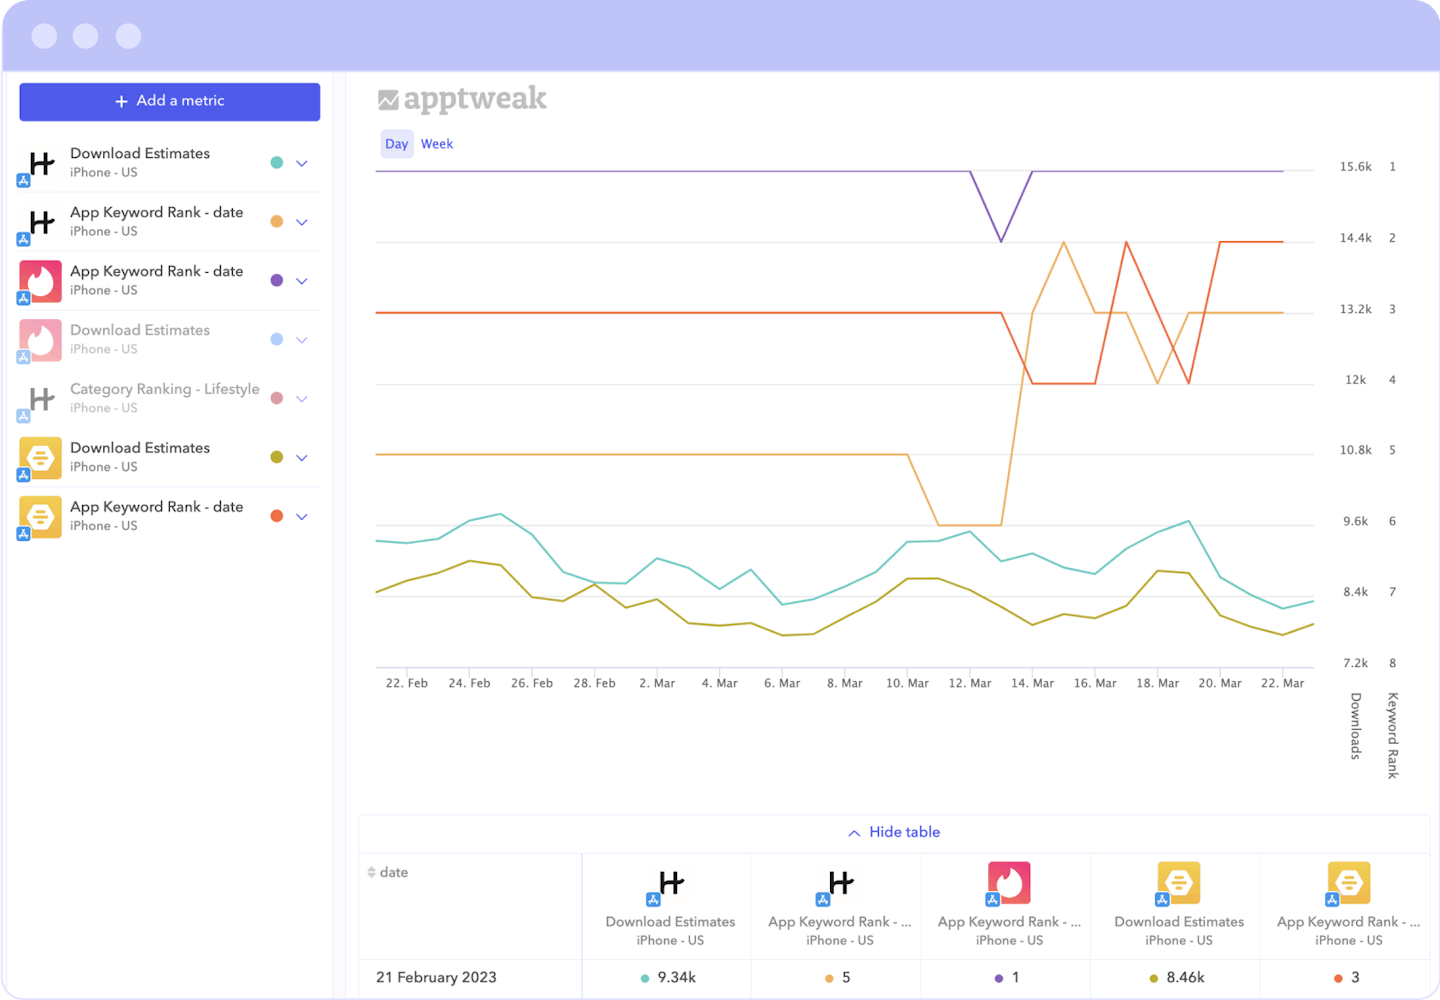Screen dimensions: 1440x1000
Task: Click the Tinder icon in the table header
Action: pos(1008,883)
